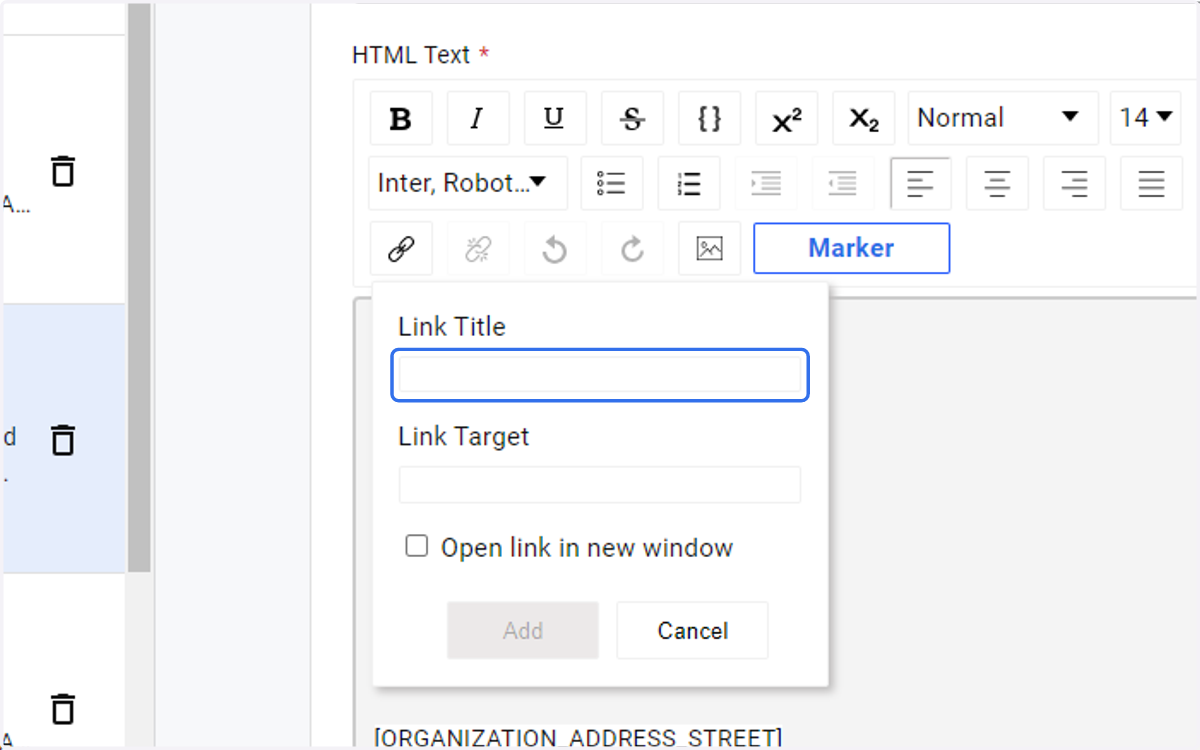
Task: Click the remove link (unlink) icon
Action: coord(478,248)
